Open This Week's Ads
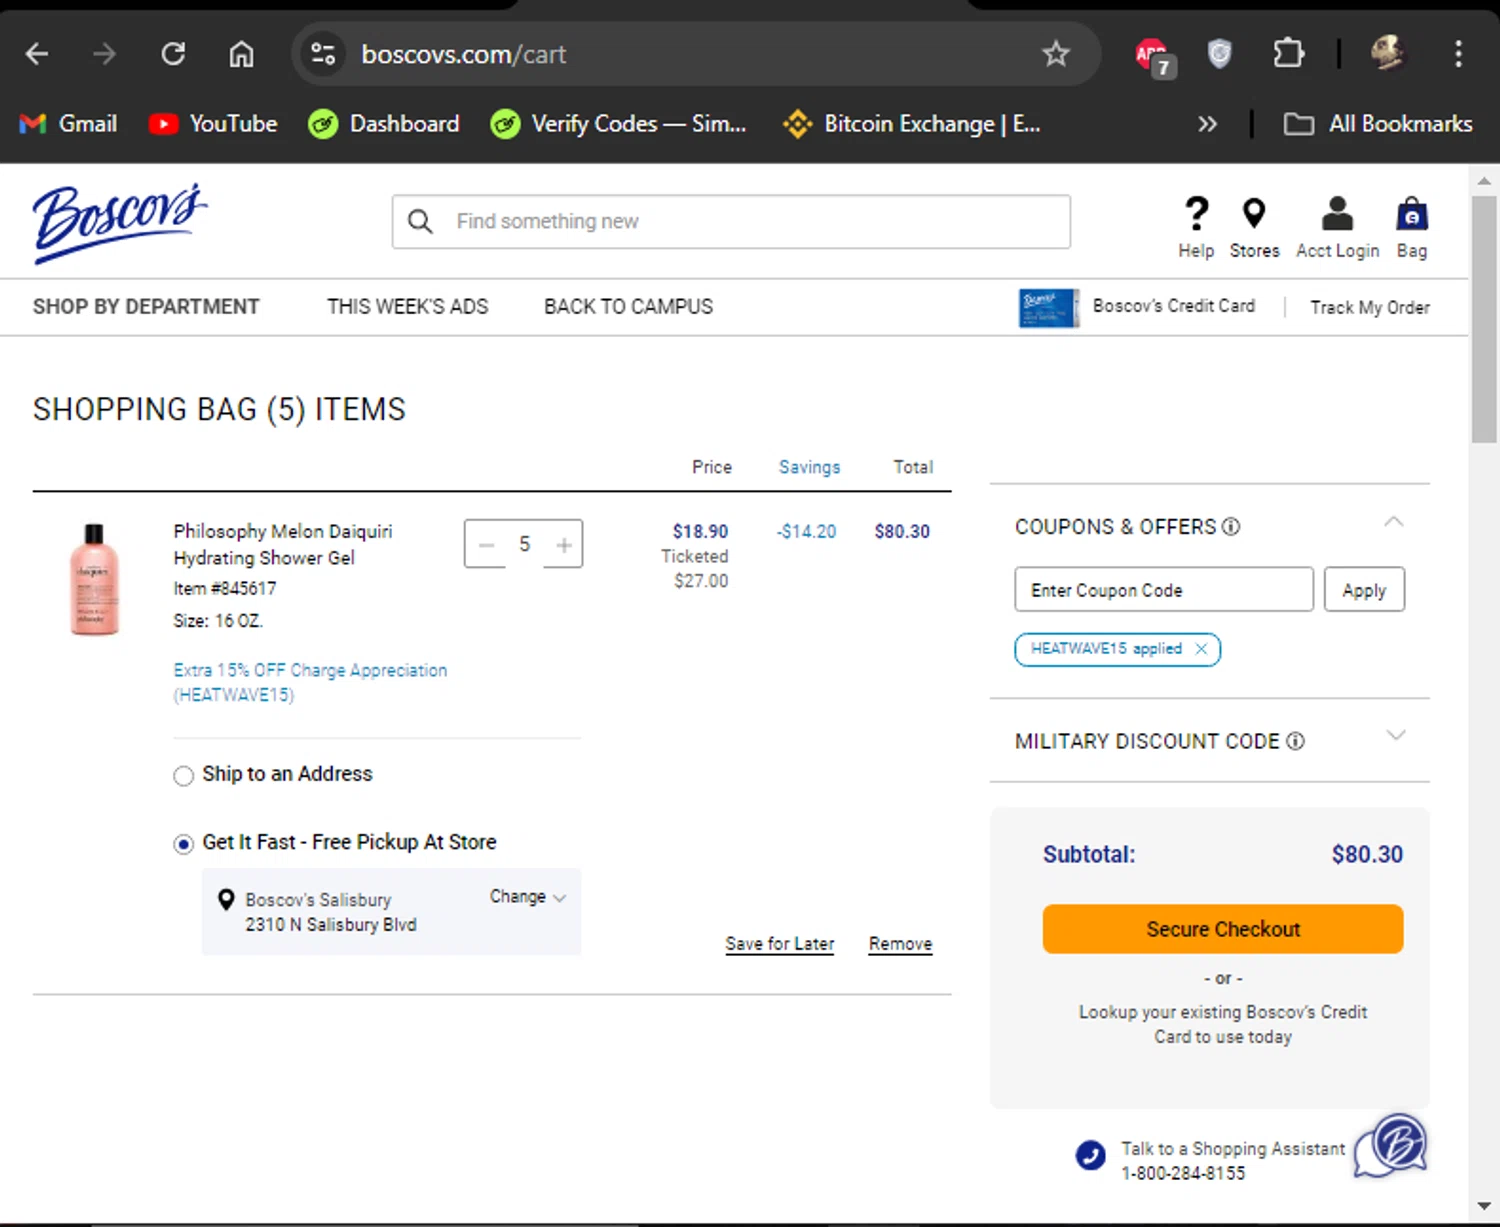 coord(408,307)
